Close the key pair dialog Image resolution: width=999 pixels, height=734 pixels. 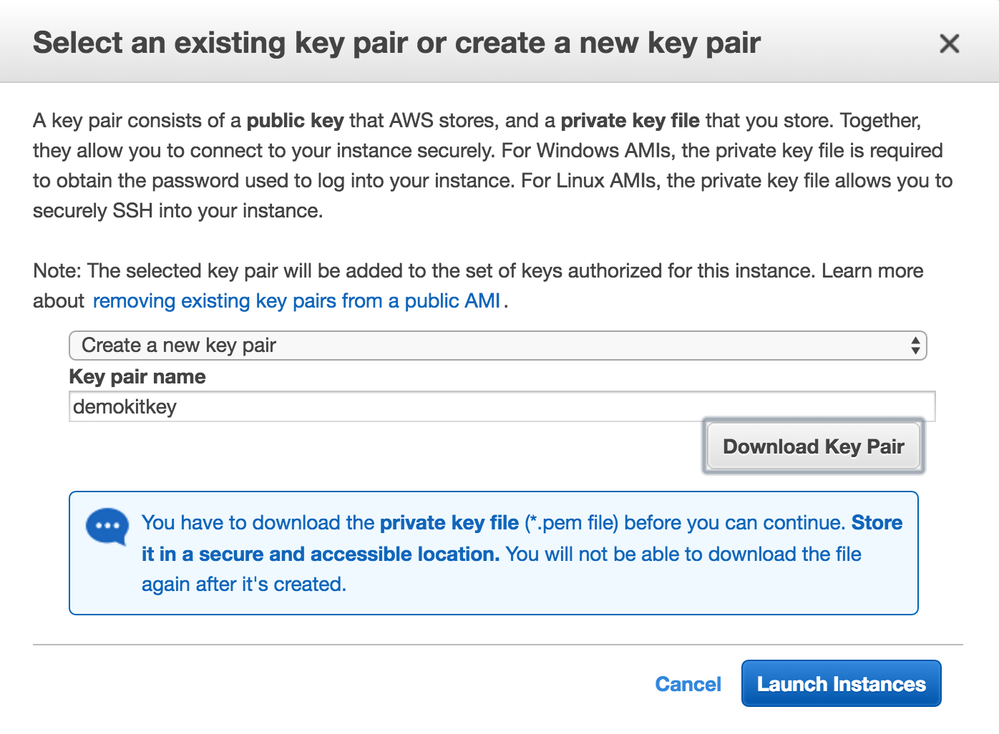tap(949, 43)
